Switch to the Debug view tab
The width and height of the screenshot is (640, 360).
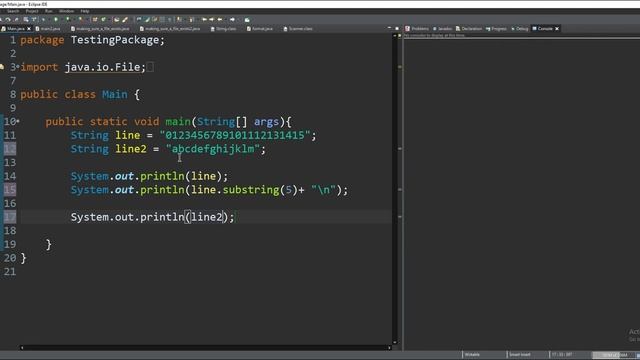pyautogui.click(x=520, y=29)
